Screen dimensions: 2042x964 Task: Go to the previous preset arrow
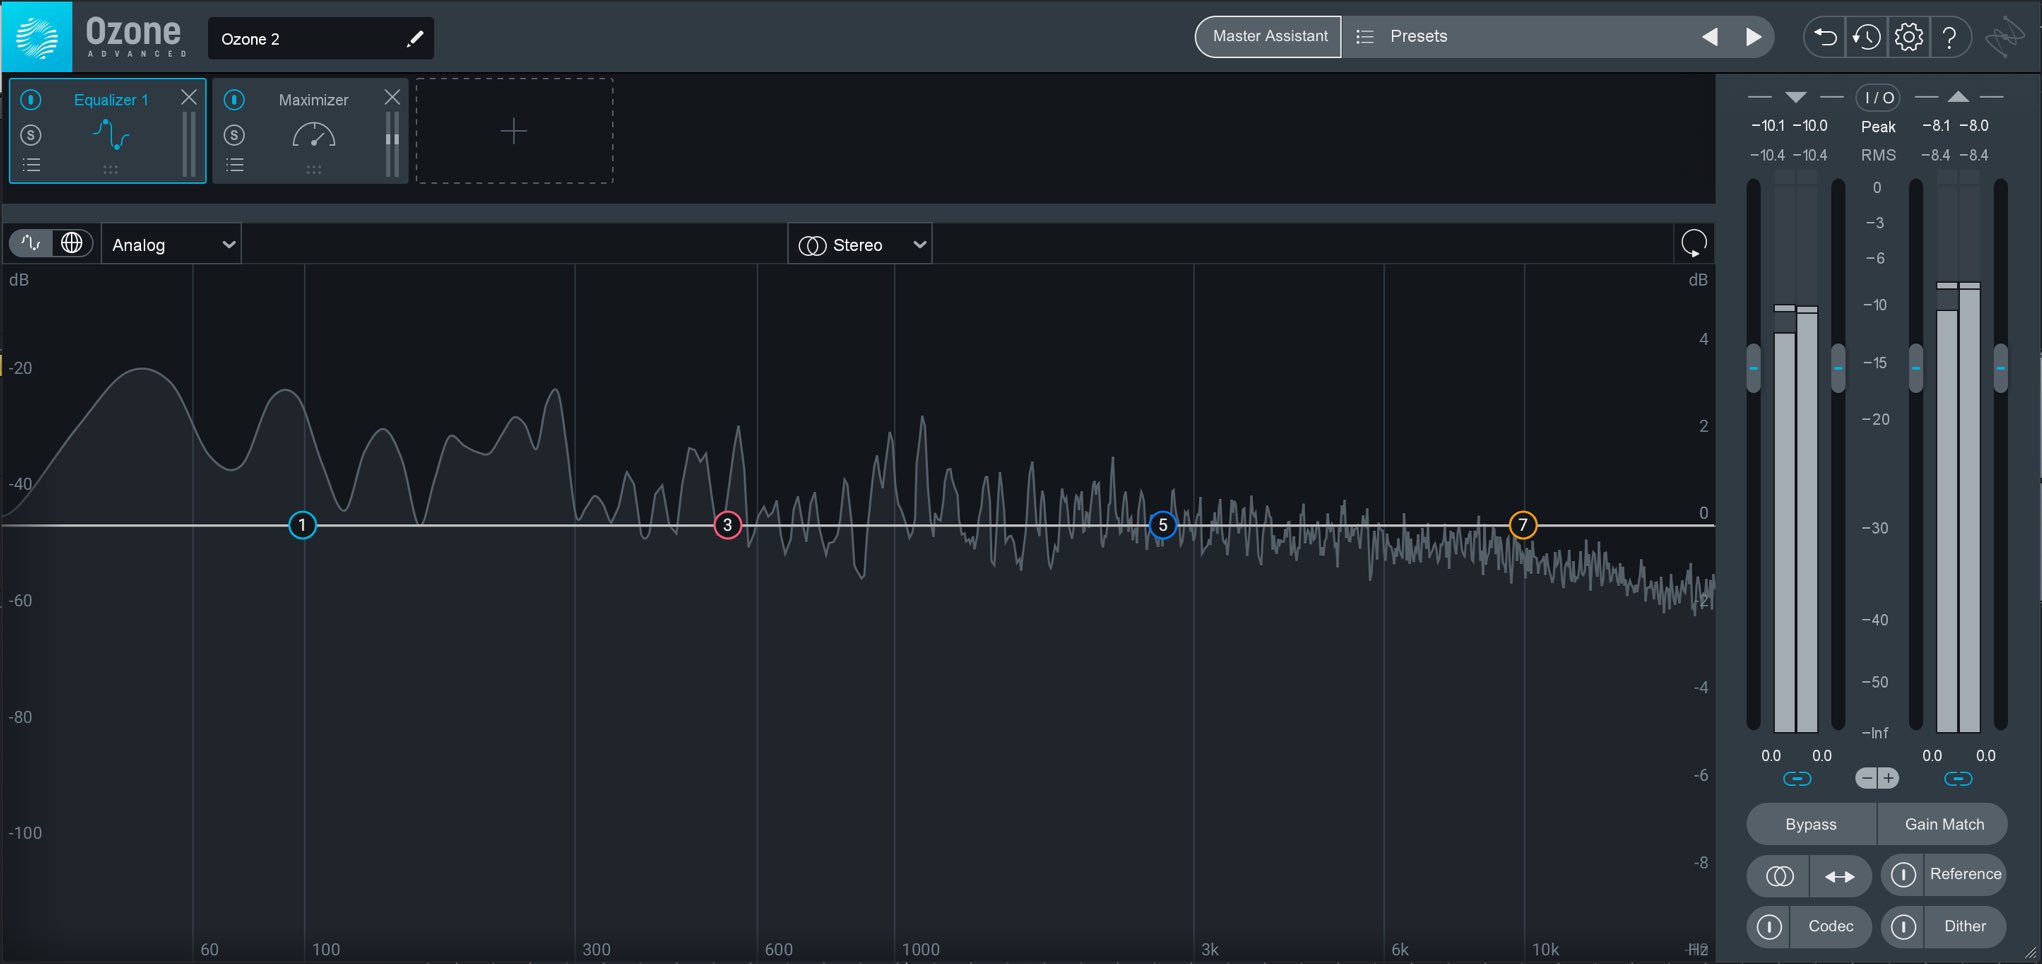coord(1710,37)
